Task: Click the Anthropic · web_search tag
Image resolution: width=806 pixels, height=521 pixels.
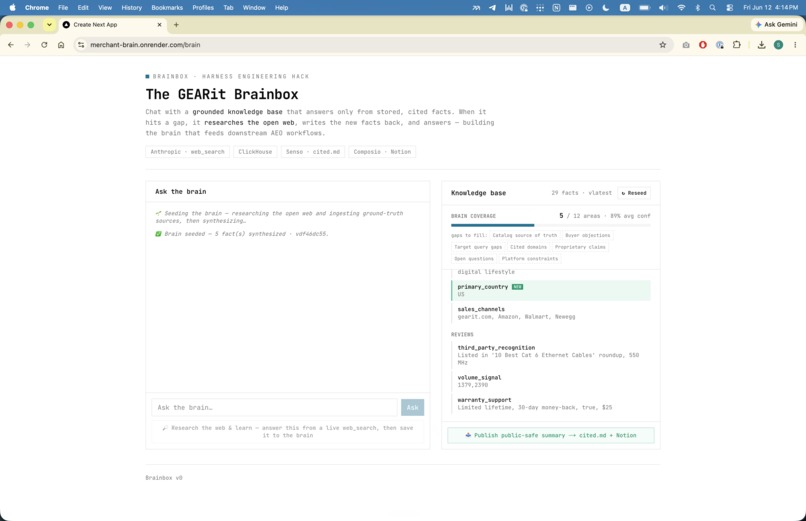Action: pyautogui.click(x=187, y=152)
